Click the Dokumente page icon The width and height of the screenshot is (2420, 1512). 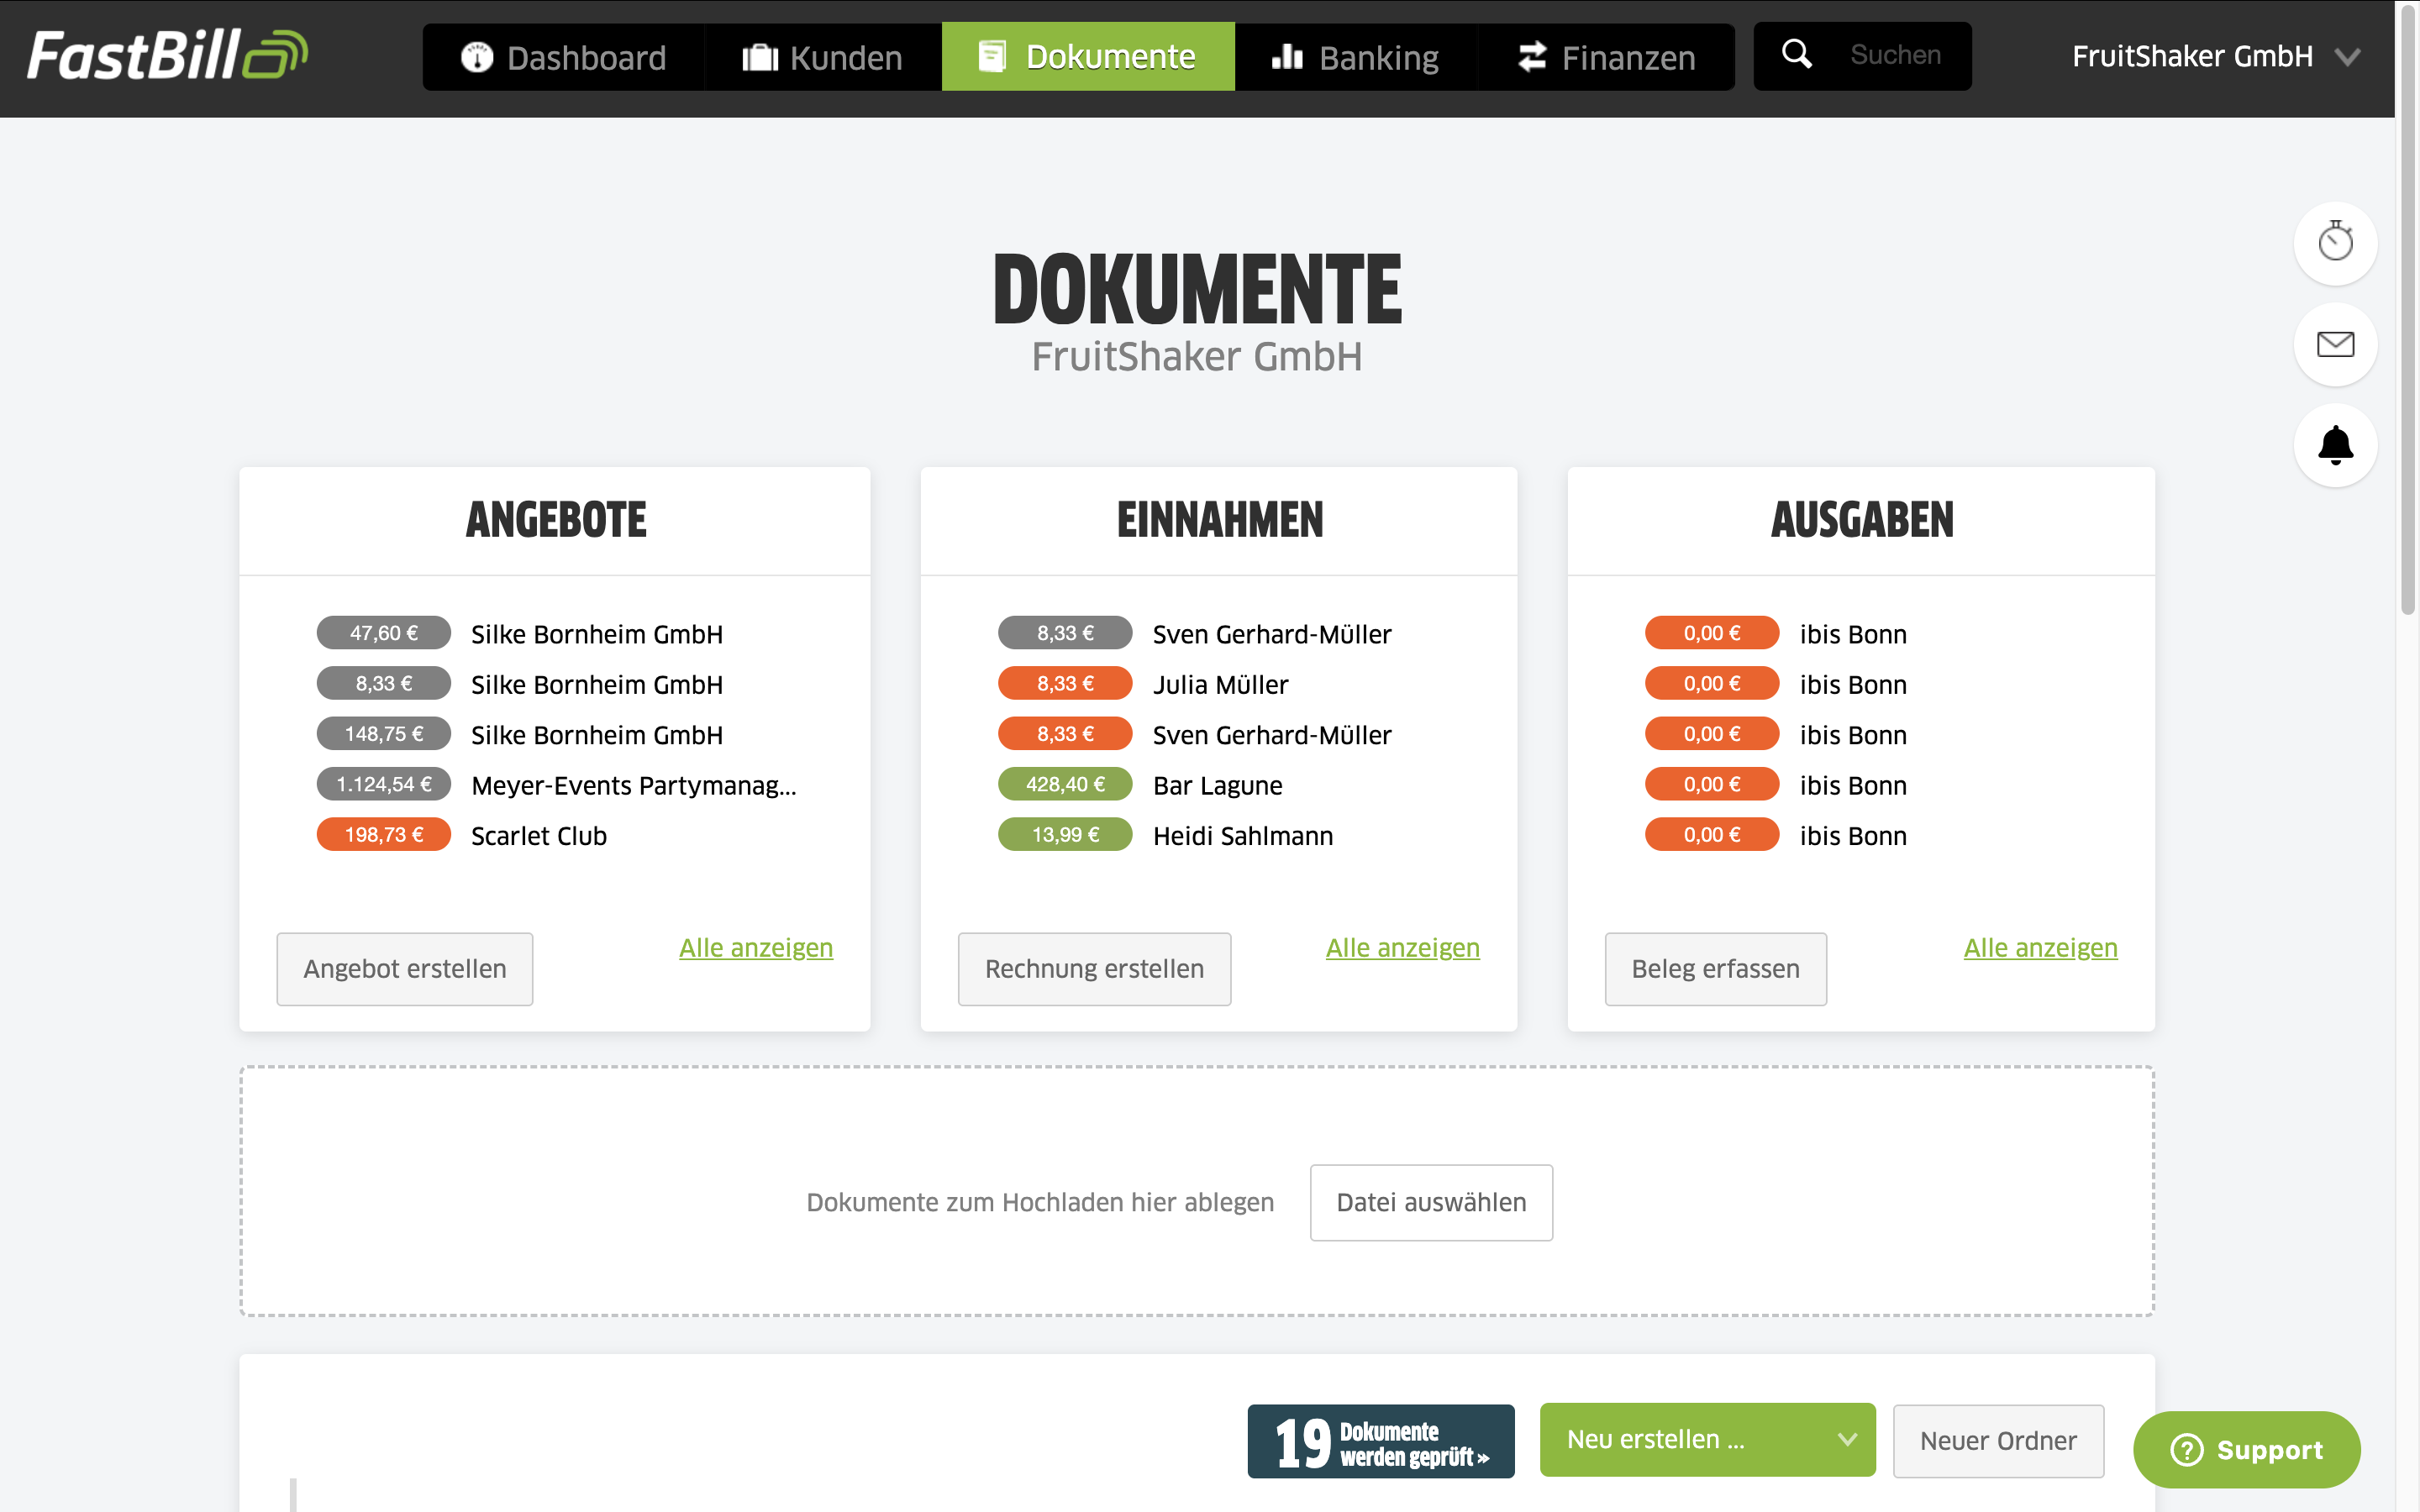click(x=991, y=56)
